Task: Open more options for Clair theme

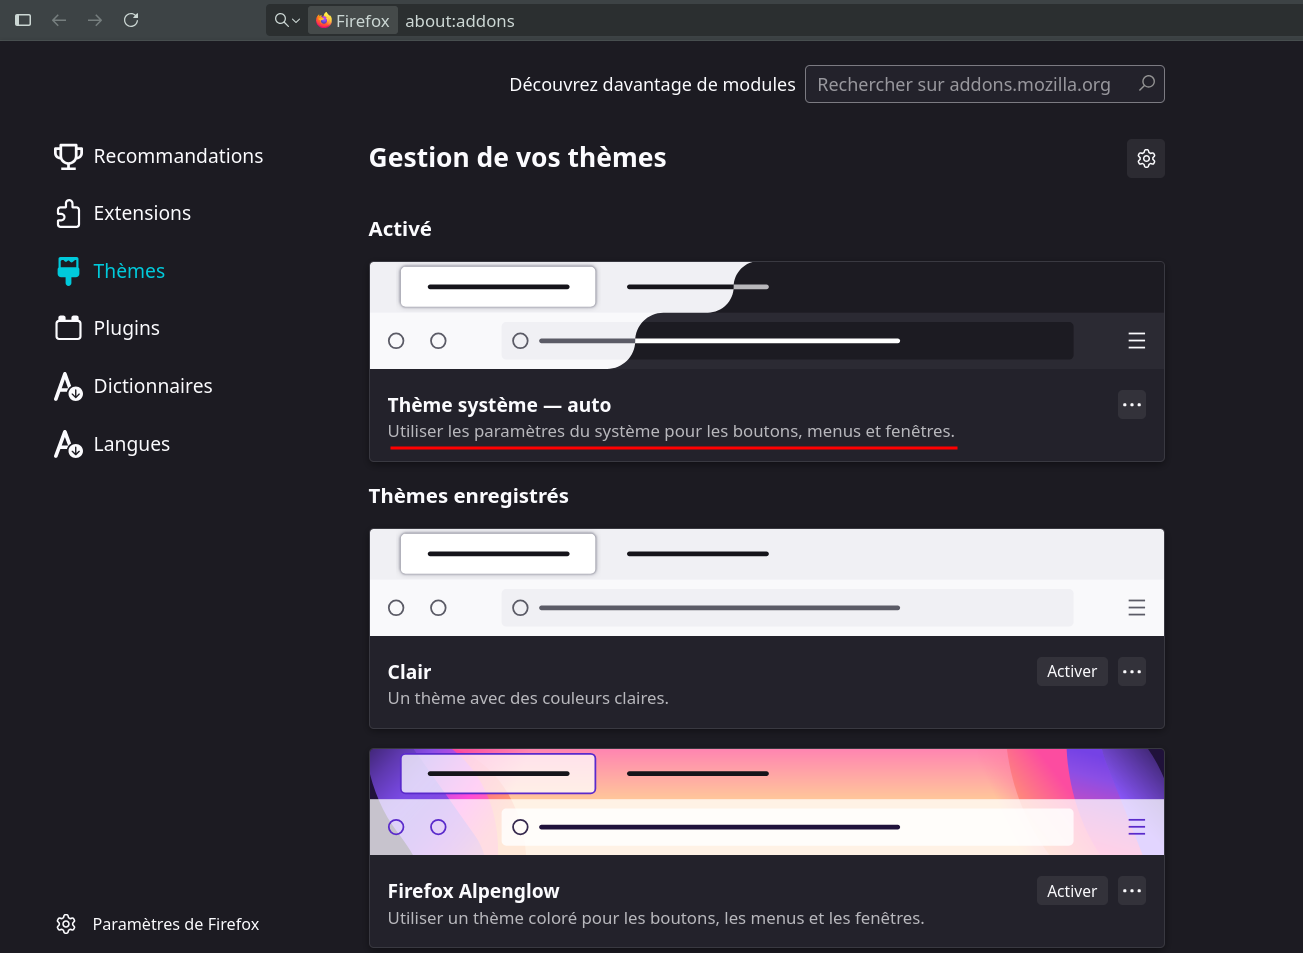Action: pos(1132,672)
